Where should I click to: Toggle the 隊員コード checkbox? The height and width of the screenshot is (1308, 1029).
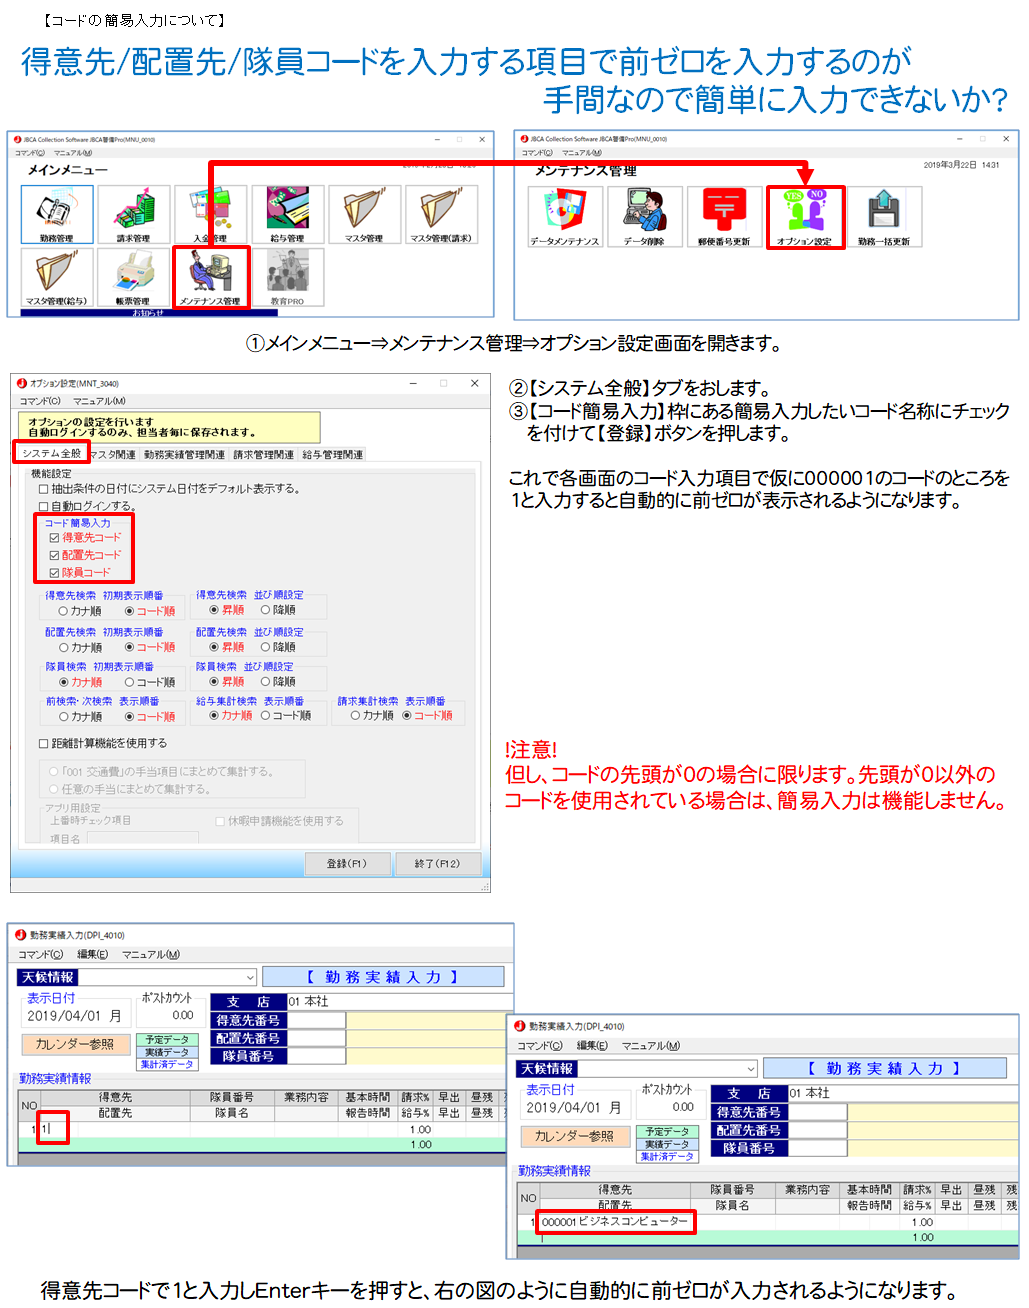(55, 573)
